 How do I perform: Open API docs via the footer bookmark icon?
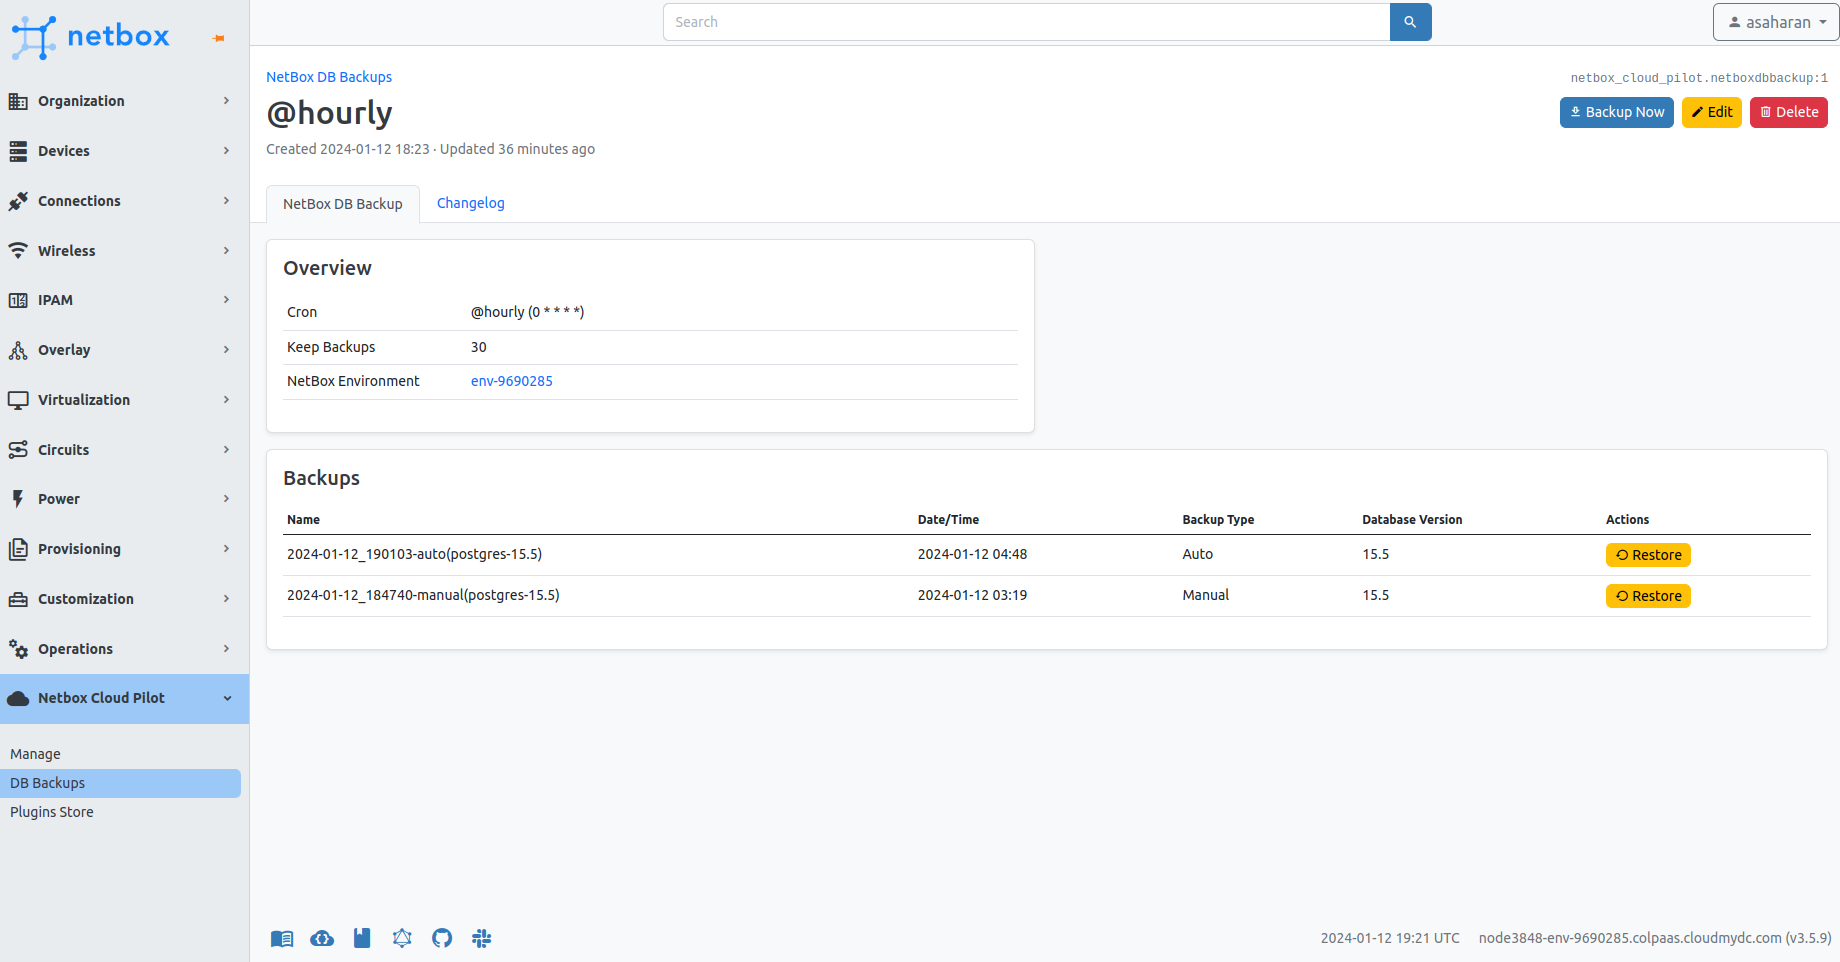point(362,938)
